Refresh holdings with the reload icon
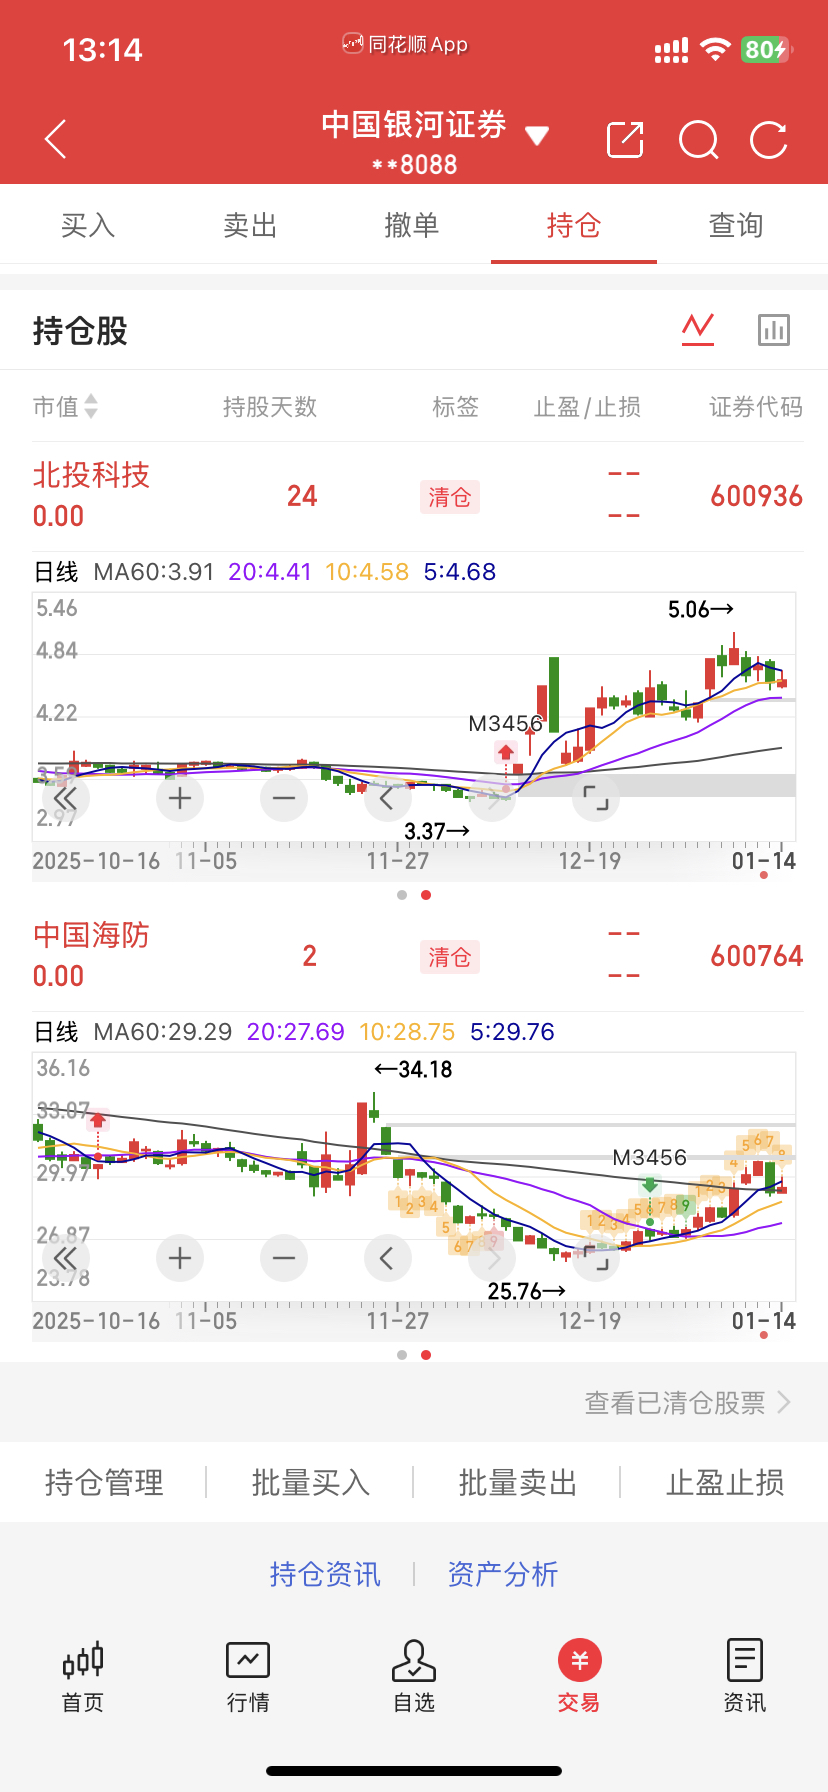 click(769, 140)
